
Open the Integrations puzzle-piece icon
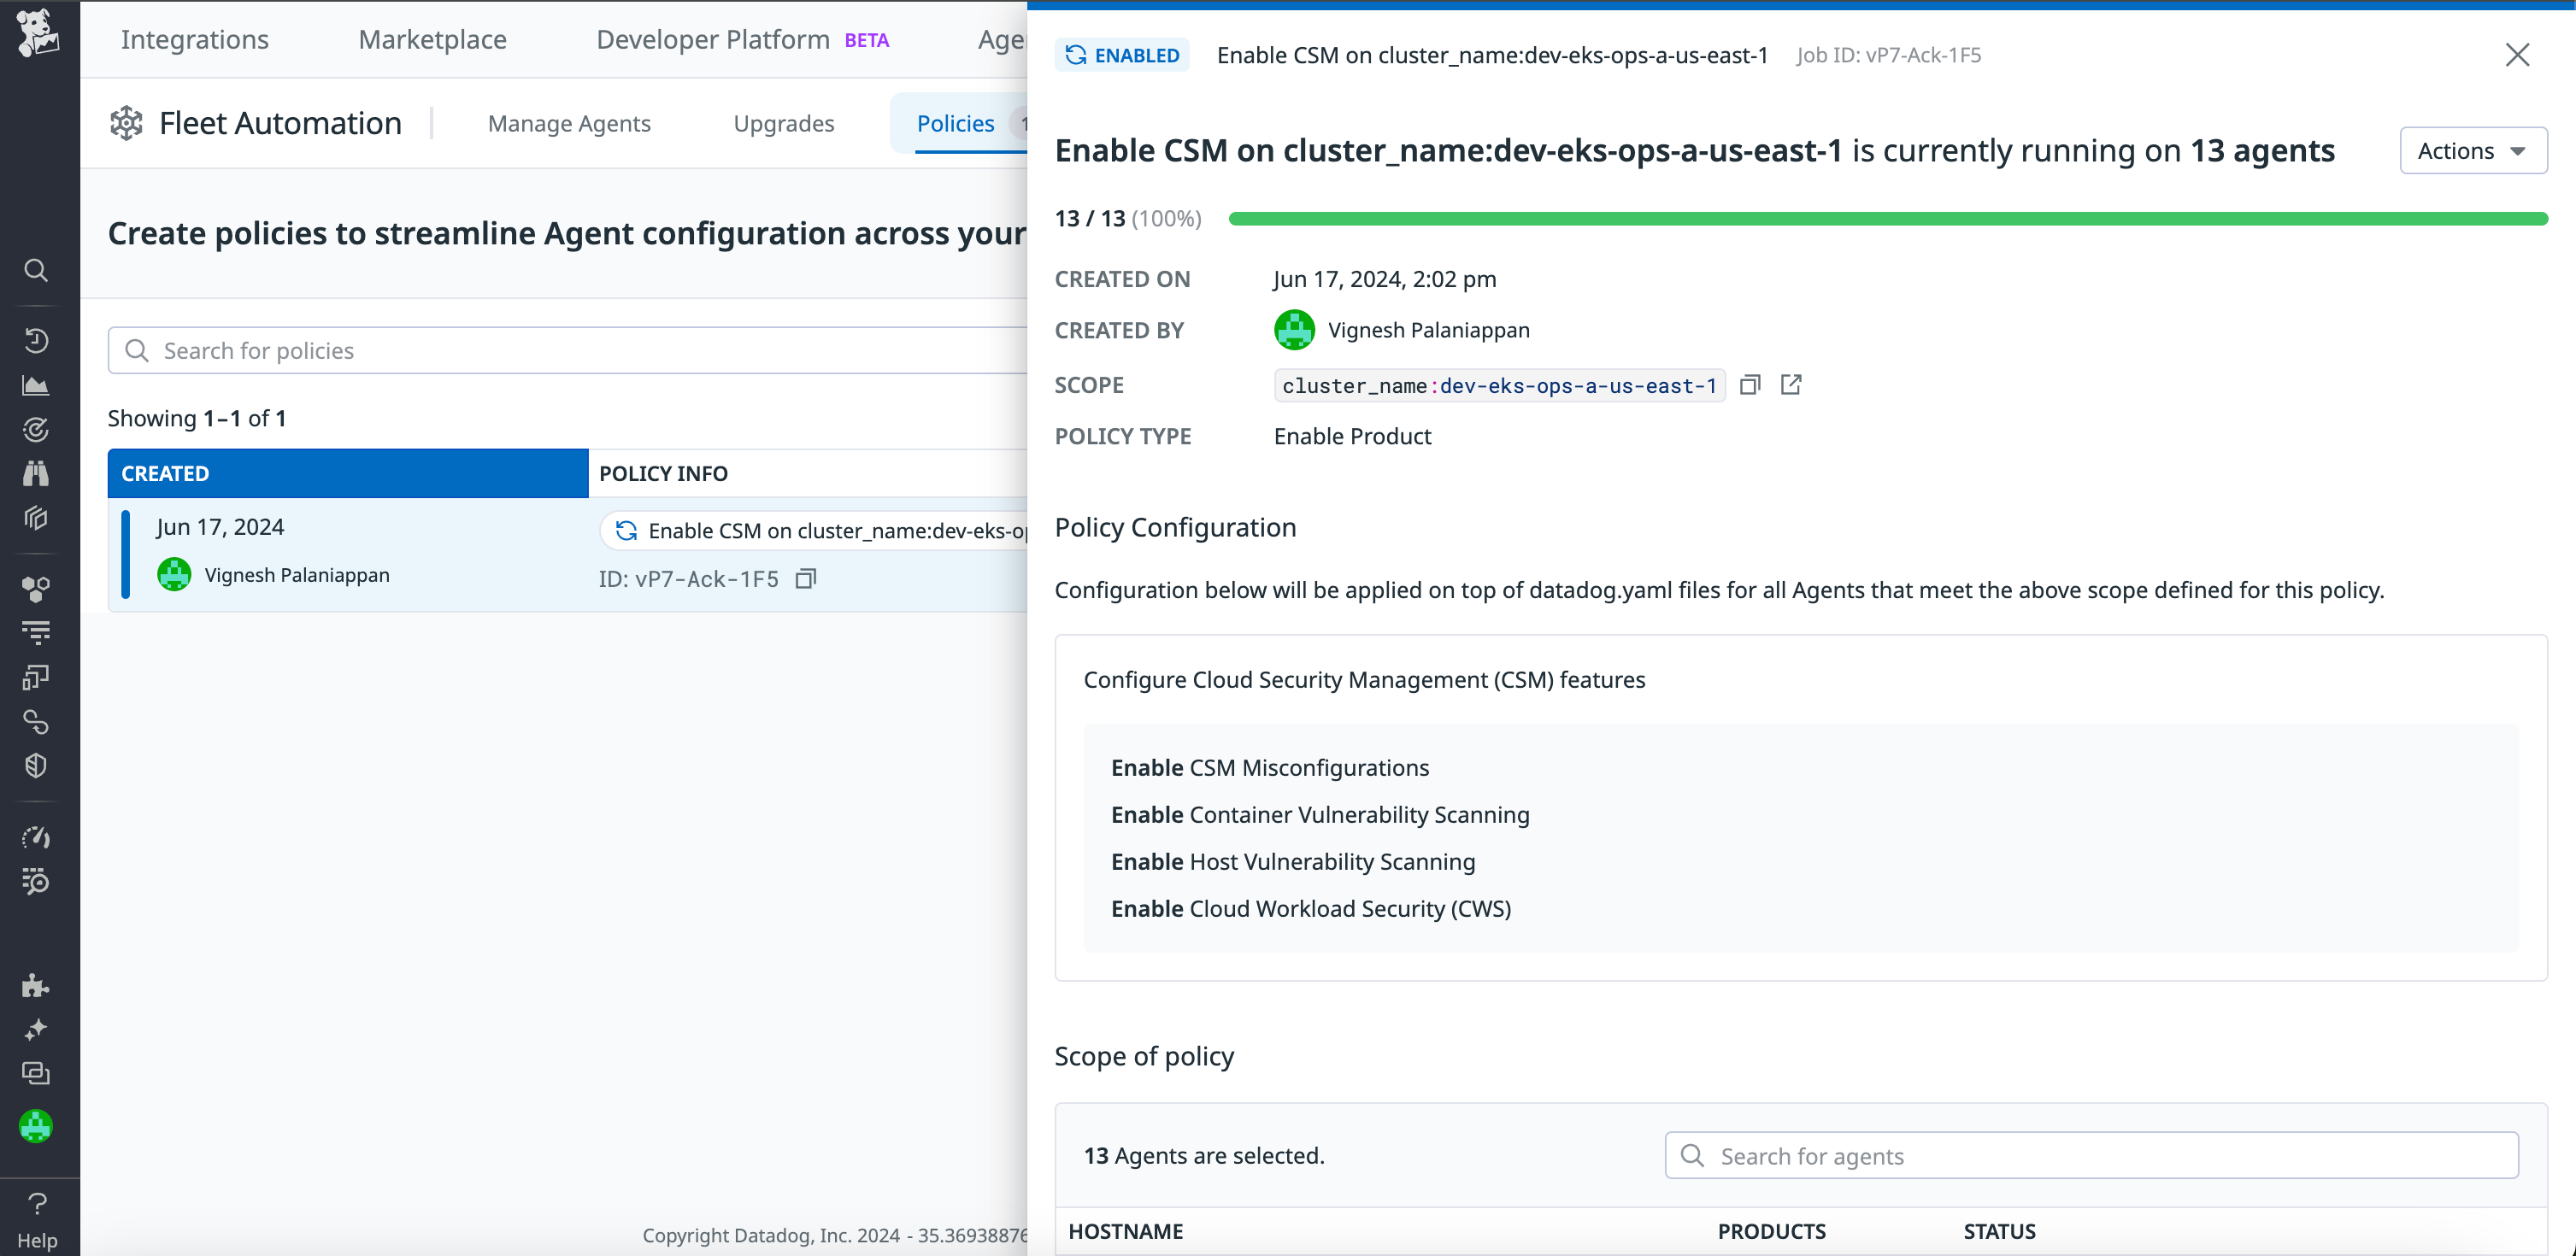click(36, 984)
